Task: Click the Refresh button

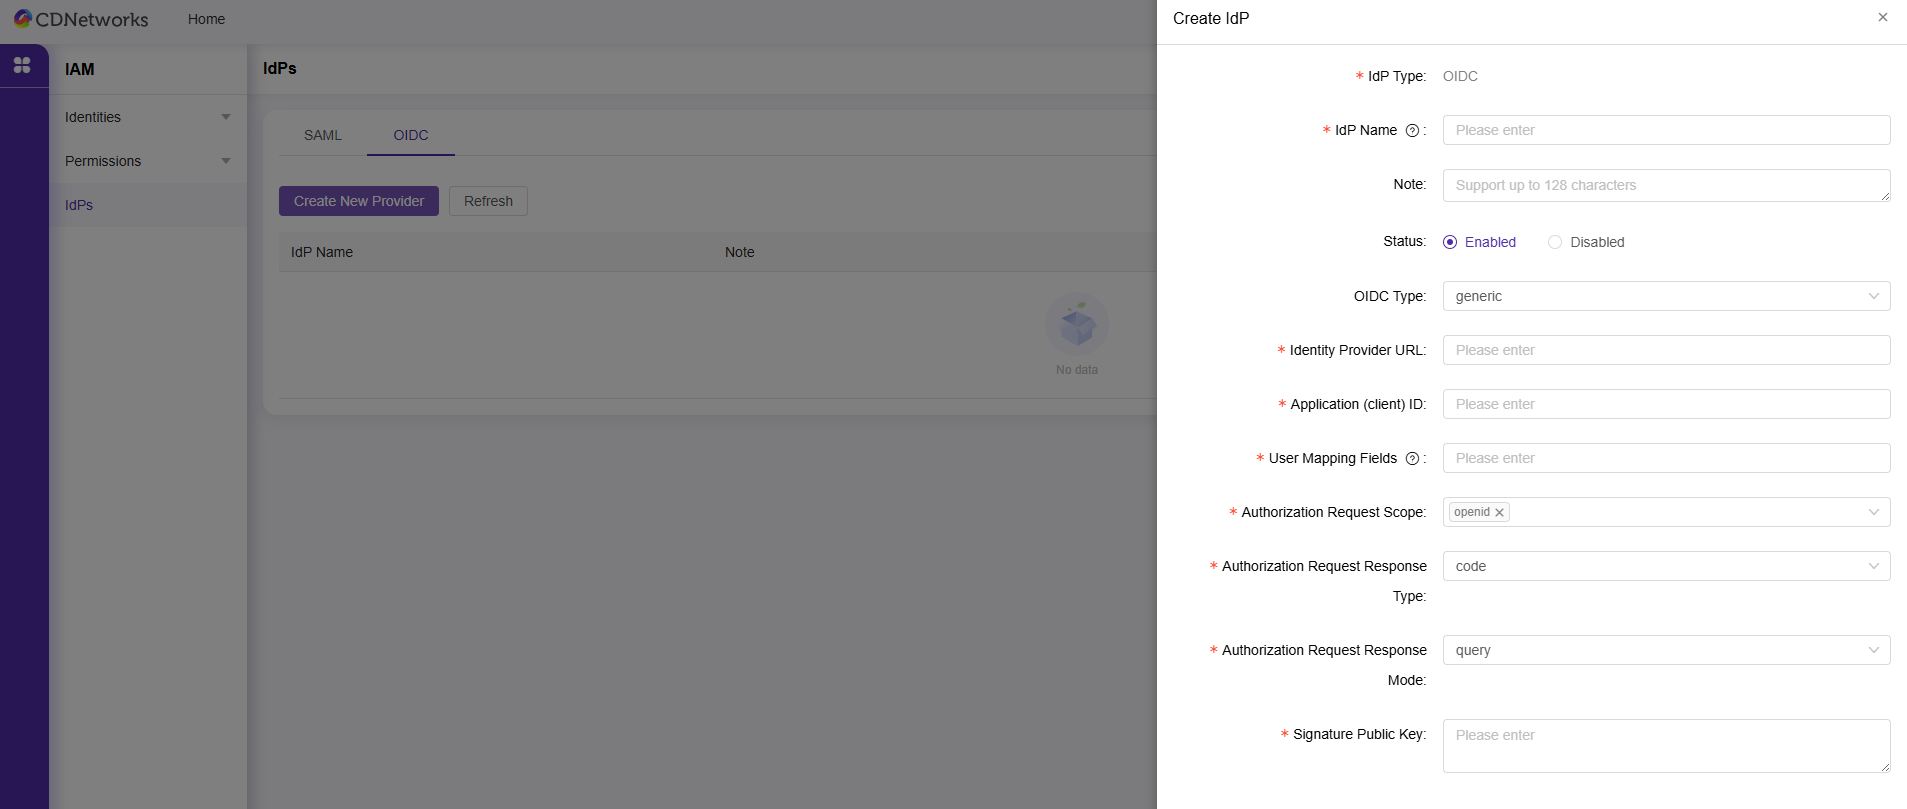Action: (488, 201)
